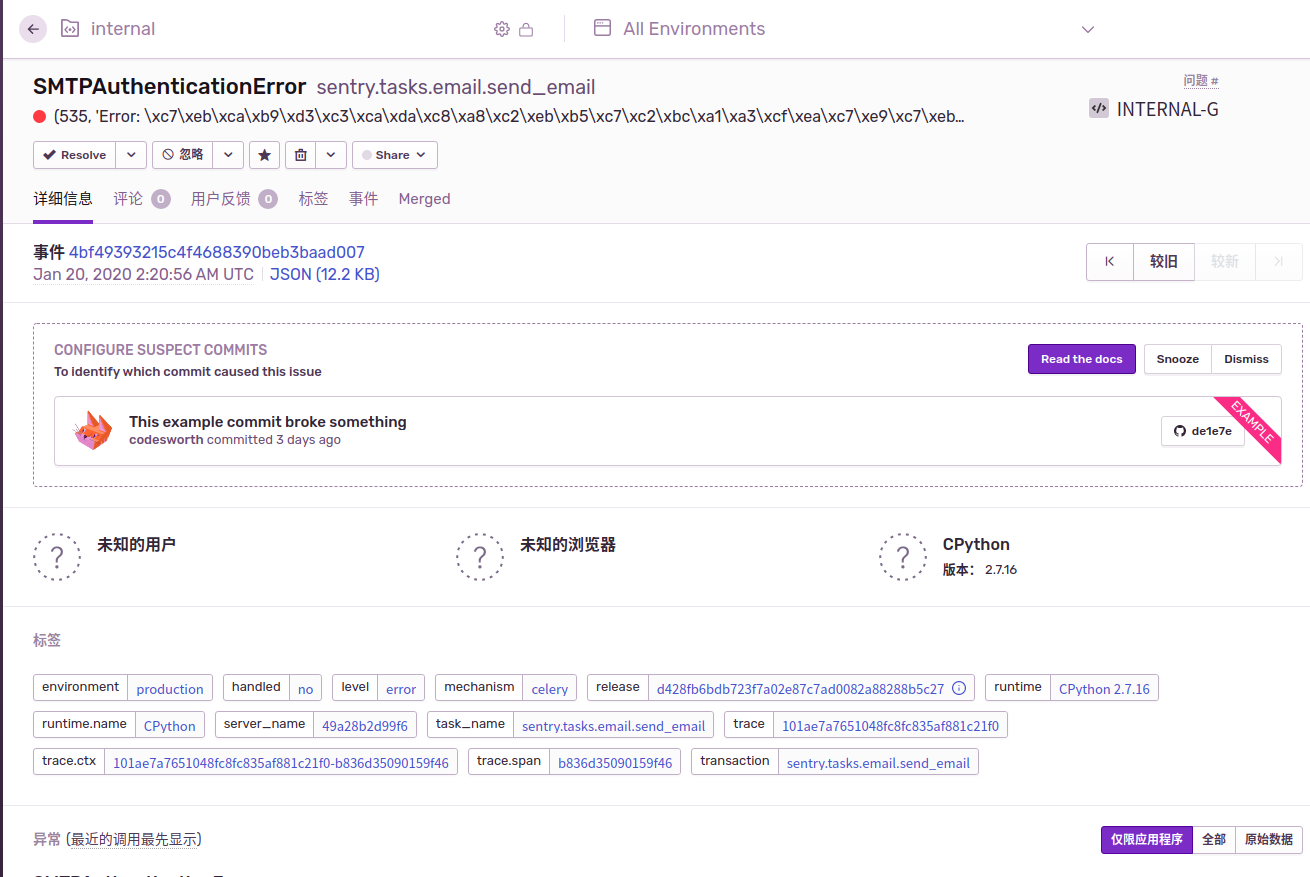Screen dimensions: 1310x877
Task: Click the server_name value 49a28b2d99f6
Action: tap(365, 726)
